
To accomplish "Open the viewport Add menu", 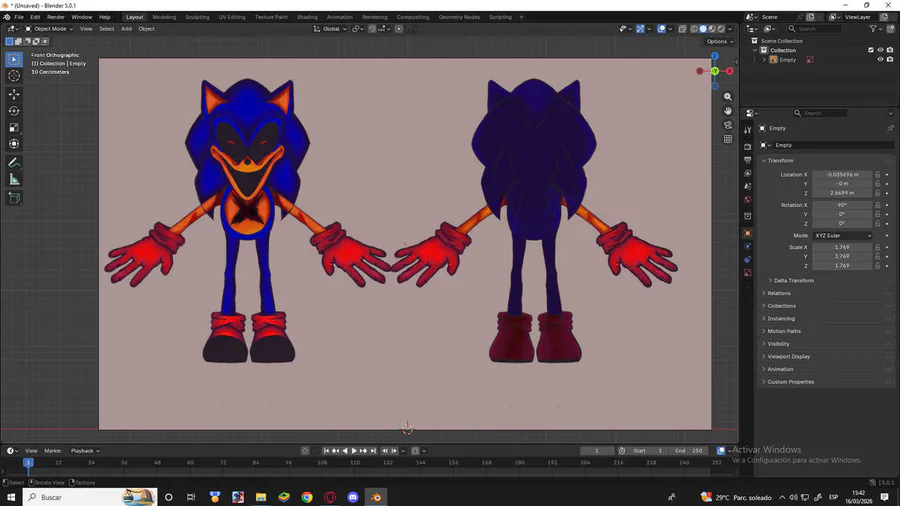I will pos(126,29).
